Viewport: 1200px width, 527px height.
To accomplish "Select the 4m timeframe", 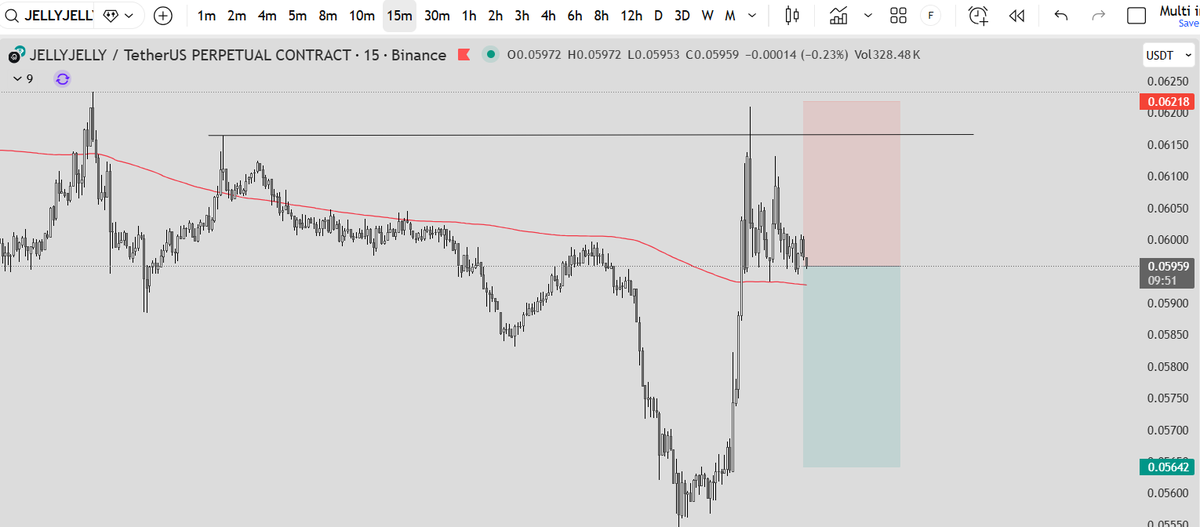I will click(x=267, y=16).
